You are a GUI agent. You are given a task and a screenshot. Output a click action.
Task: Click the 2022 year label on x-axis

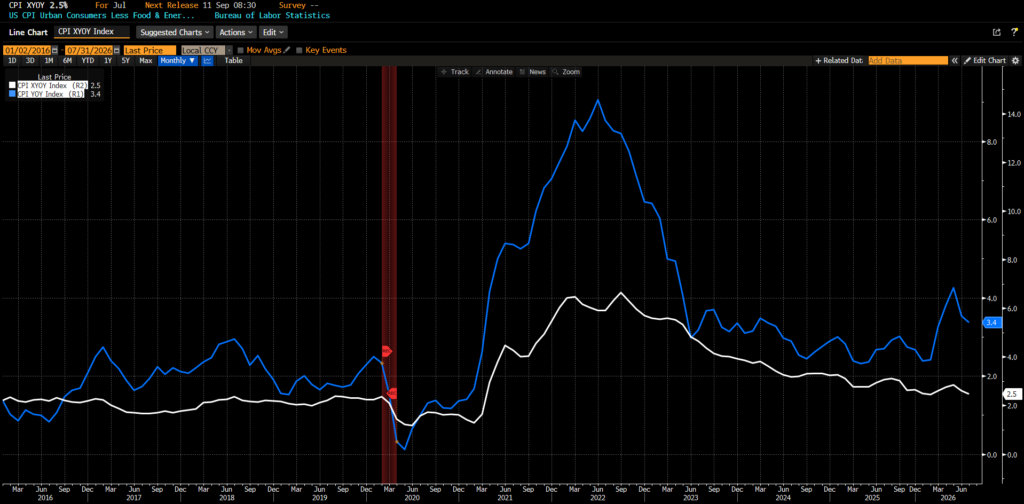(598, 497)
